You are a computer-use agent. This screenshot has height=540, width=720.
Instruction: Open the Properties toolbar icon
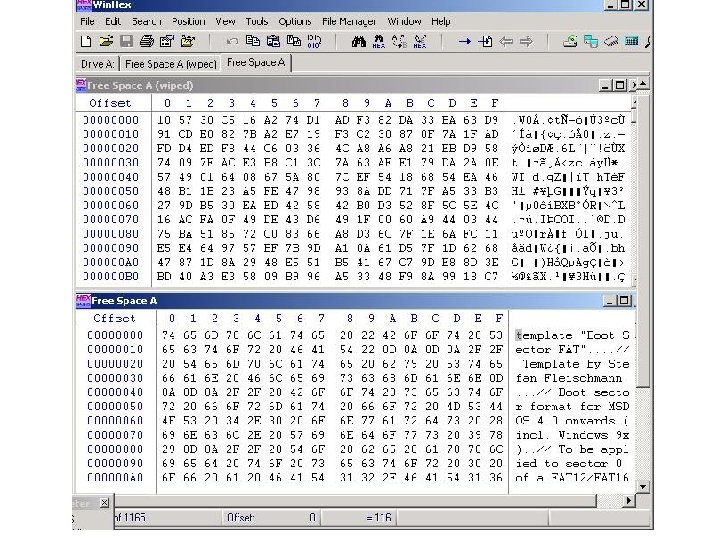tap(167, 41)
